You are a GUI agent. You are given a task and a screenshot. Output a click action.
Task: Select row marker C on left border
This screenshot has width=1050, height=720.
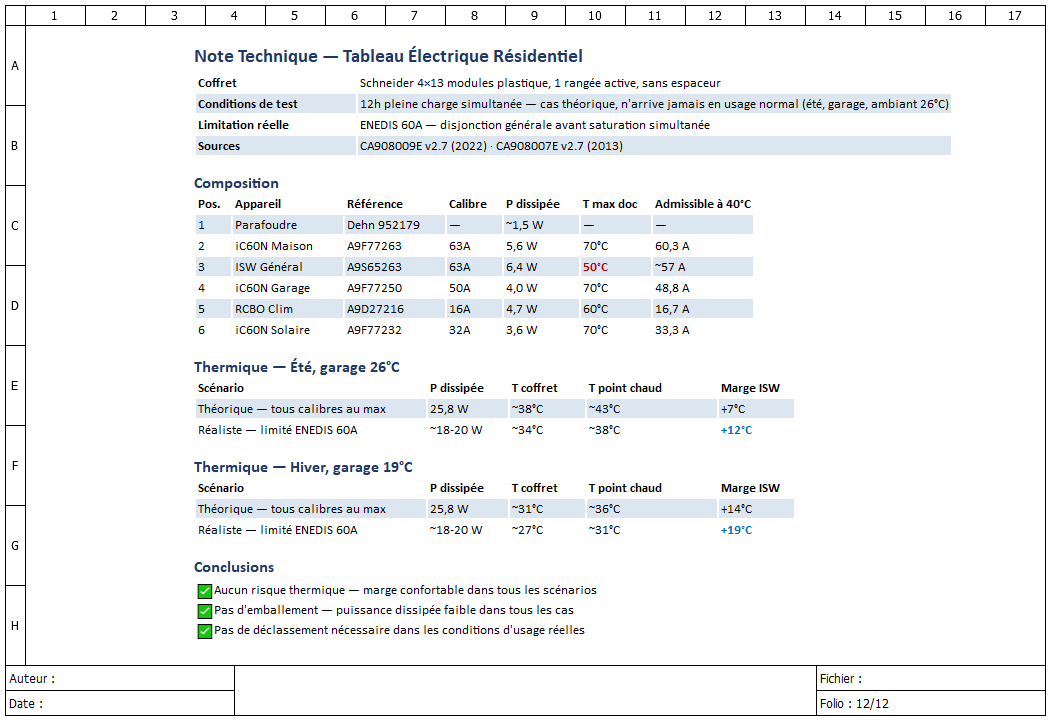click(15, 226)
